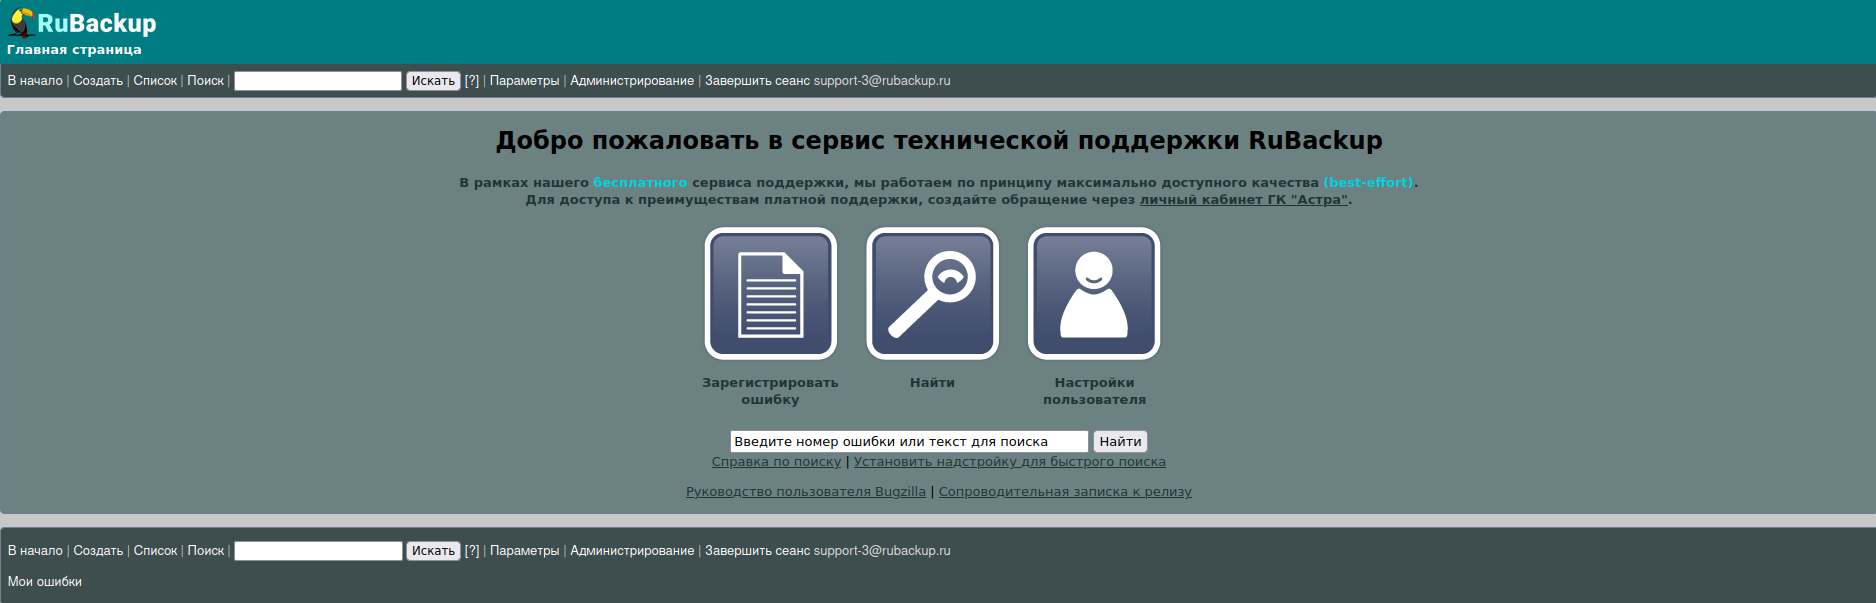Screen dimensions: 1876x603
Task: Open the 'Мои ошибки' saved search link
Action: tap(45, 582)
